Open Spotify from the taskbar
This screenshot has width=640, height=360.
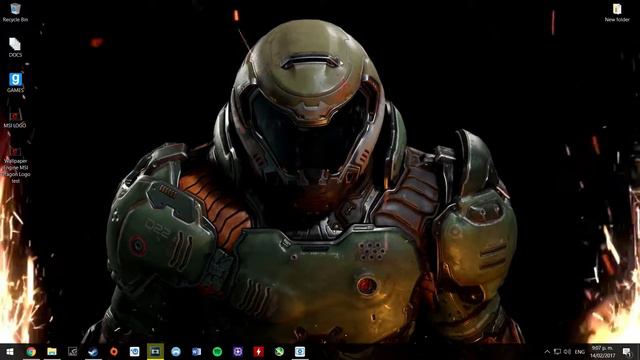pos(217,351)
